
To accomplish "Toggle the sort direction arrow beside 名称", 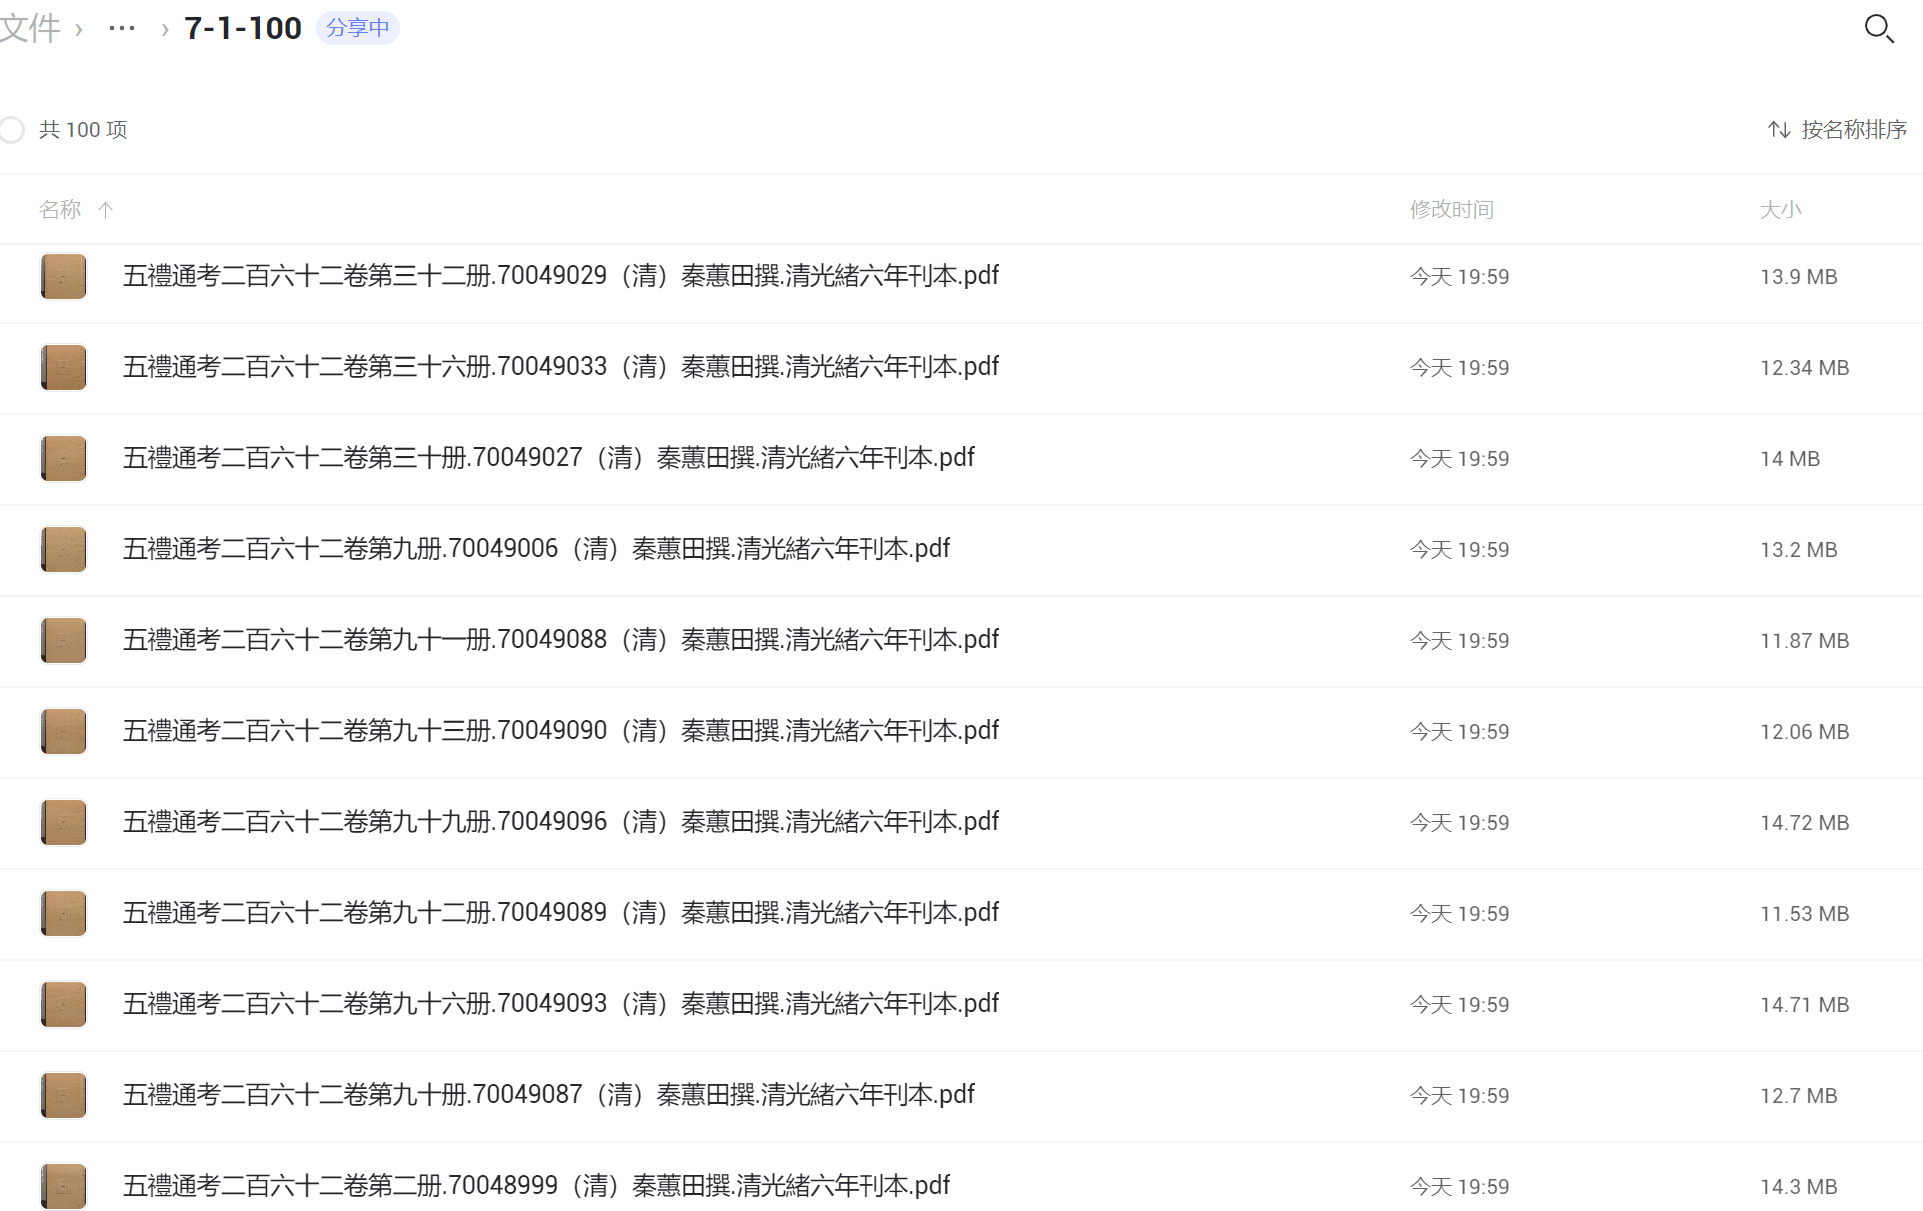I will (x=106, y=210).
